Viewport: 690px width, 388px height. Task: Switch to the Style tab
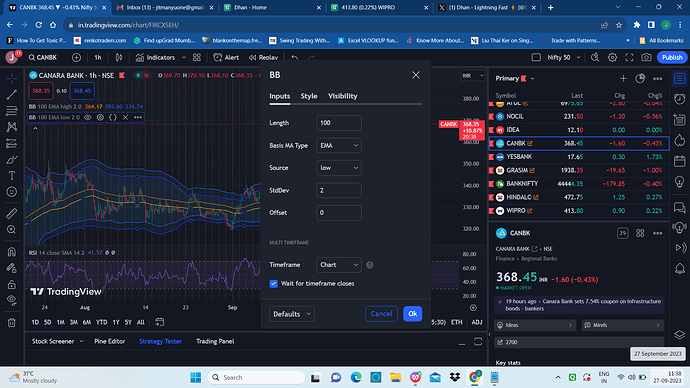309,96
